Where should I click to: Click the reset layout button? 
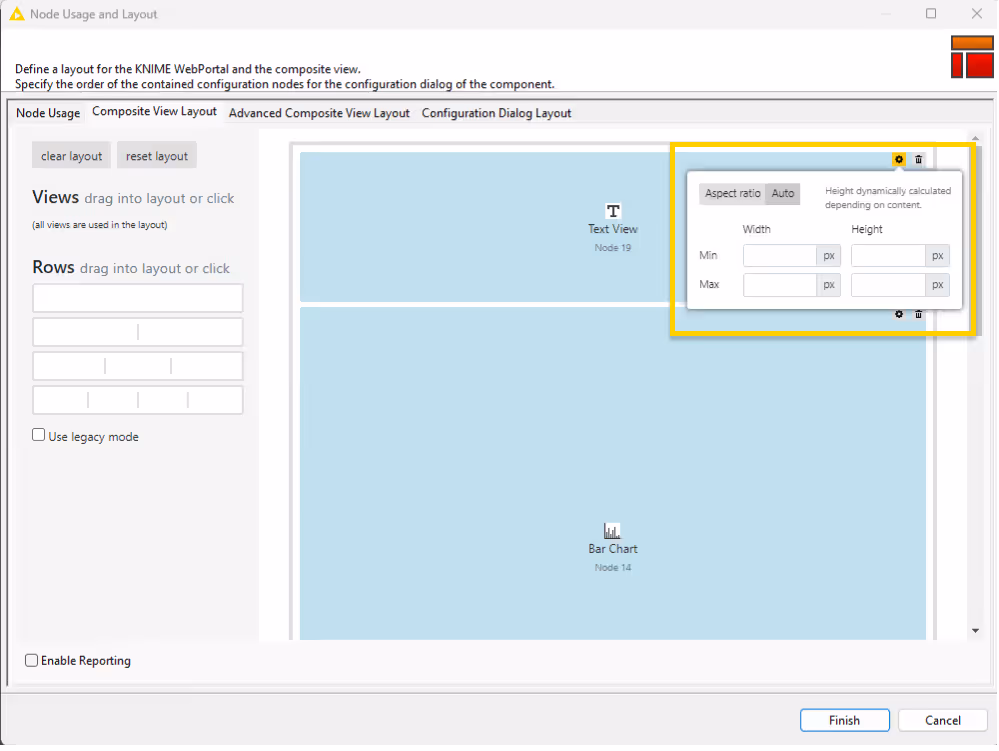pyautogui.click(x=156, y=155)
